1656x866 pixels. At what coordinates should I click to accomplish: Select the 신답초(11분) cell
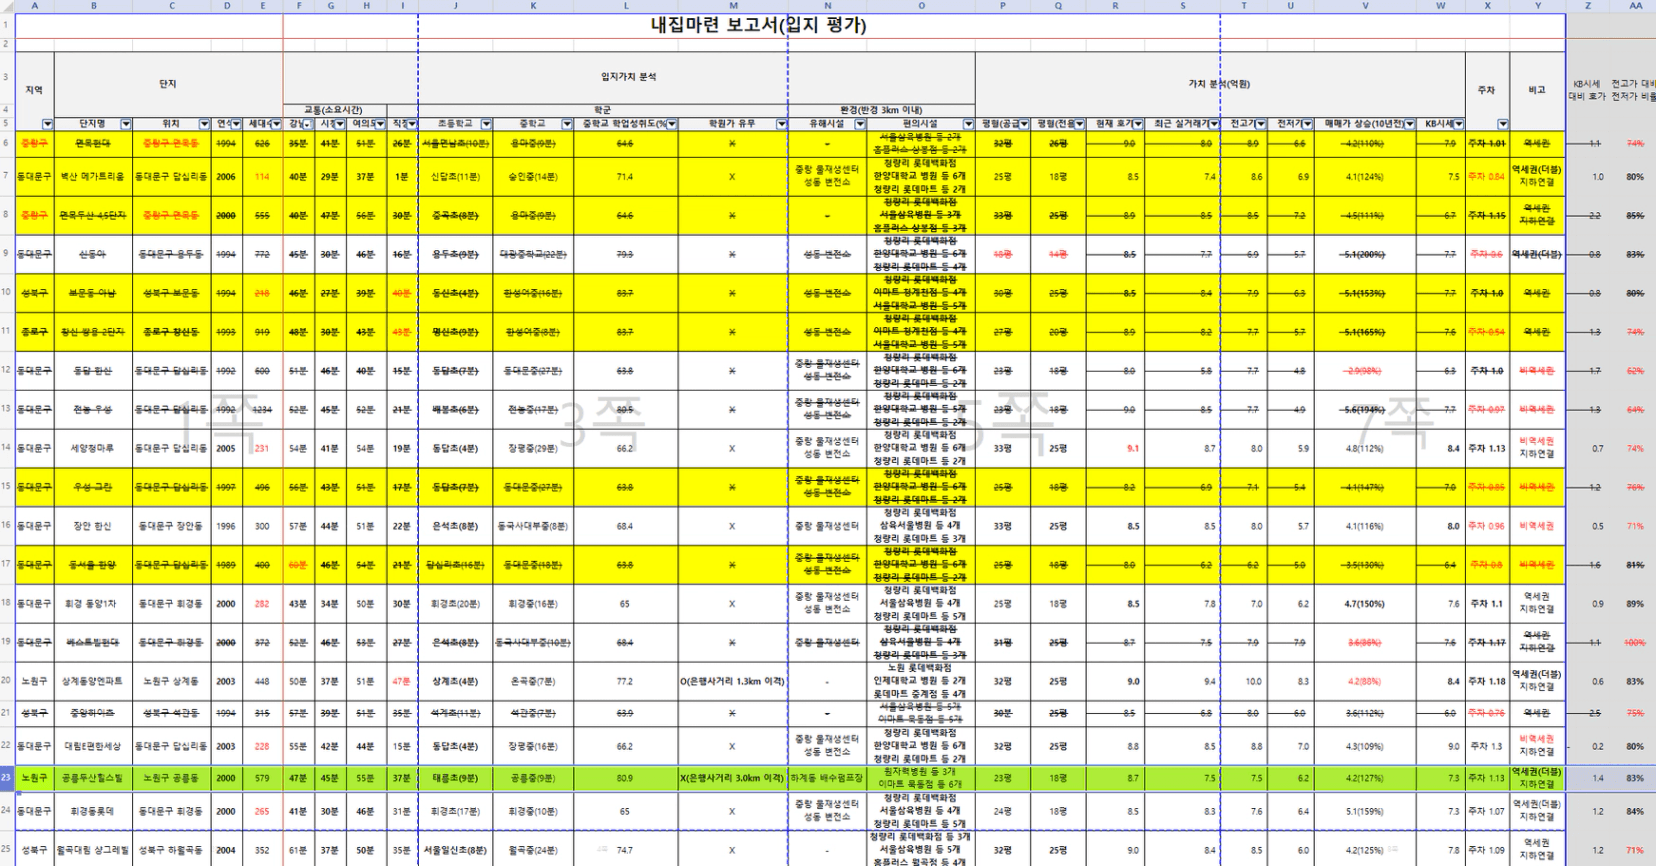[x=455, y=176]
